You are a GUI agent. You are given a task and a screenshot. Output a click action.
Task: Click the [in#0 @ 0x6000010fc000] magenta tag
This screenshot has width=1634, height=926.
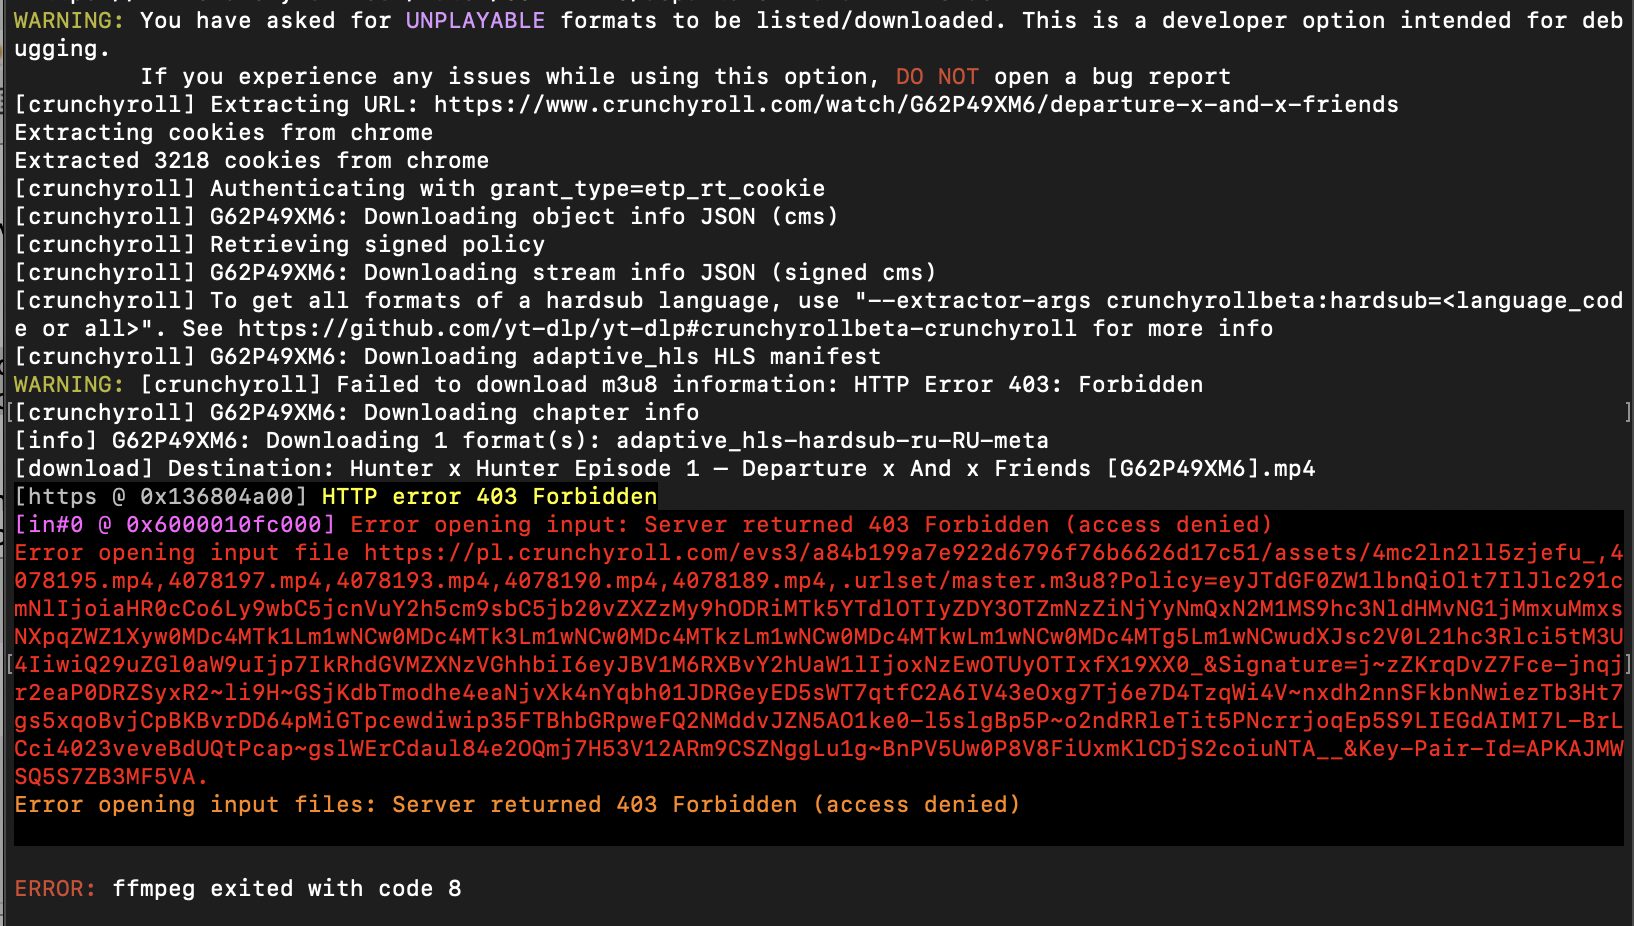(175, 524)
